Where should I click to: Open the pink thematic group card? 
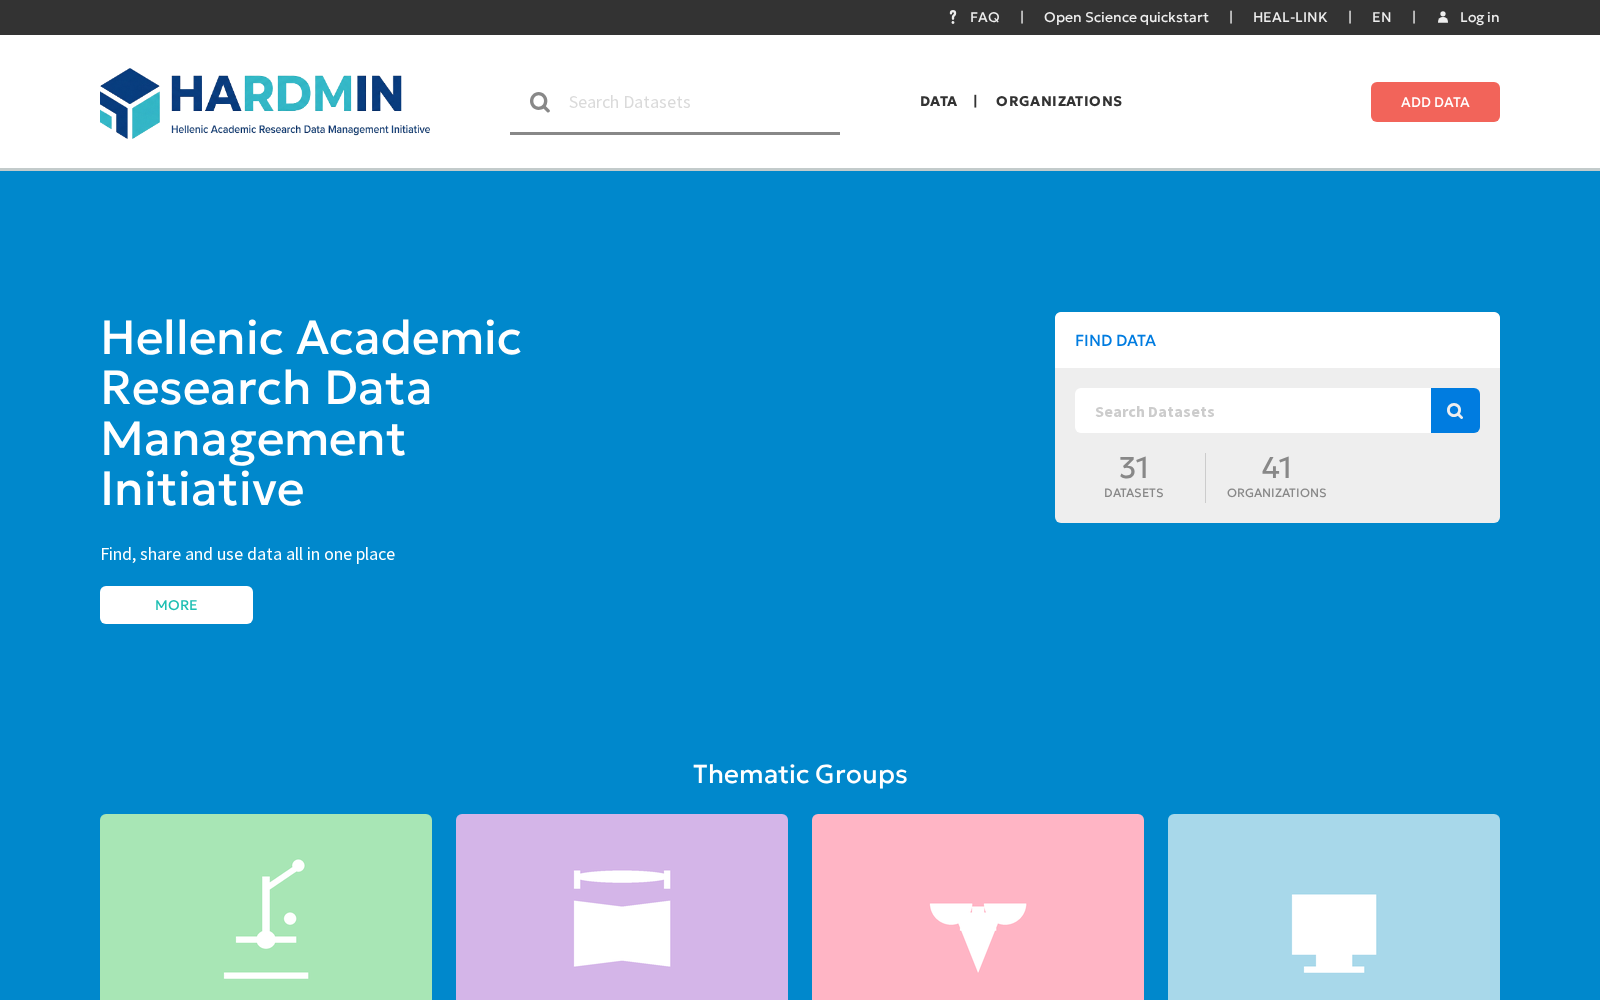(x=978, y=907)
